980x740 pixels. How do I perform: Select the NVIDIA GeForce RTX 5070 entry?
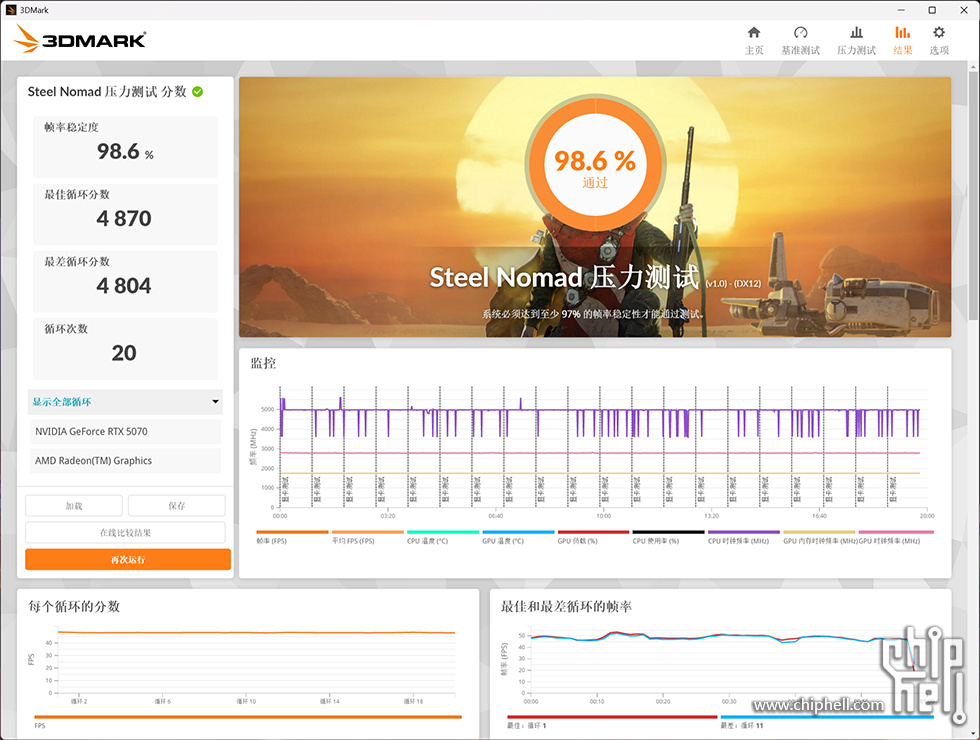tap(125, 432)
